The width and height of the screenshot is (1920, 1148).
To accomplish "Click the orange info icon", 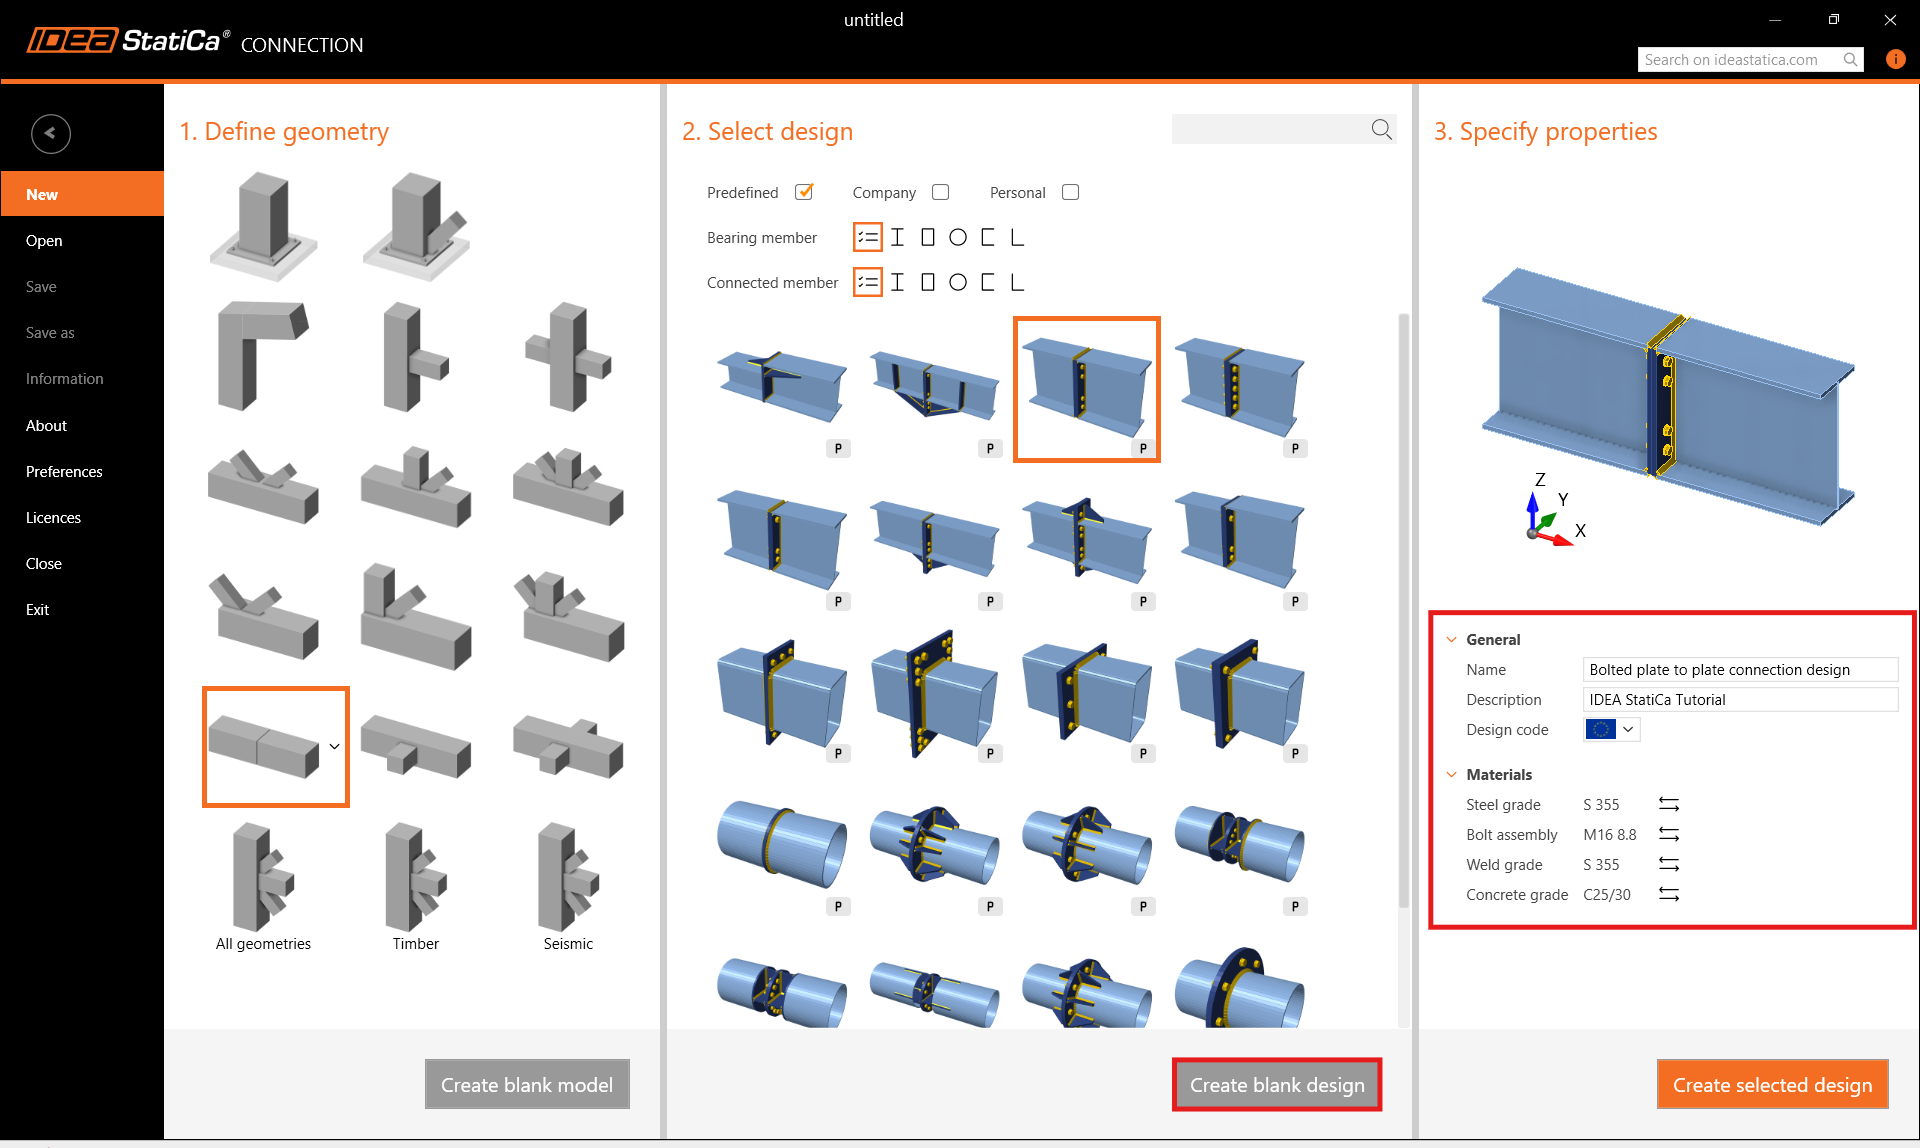I will click(x=1894, y=59).
